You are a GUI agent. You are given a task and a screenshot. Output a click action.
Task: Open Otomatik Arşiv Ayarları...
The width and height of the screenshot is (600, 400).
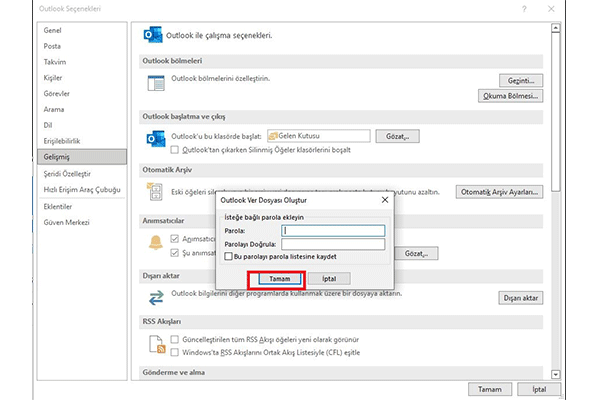(x=499, y=192)
